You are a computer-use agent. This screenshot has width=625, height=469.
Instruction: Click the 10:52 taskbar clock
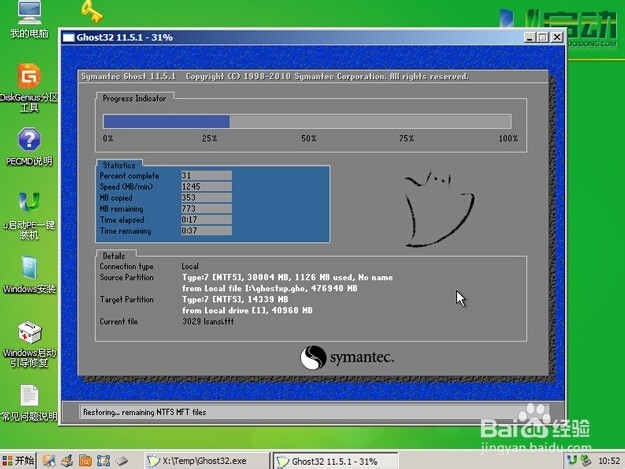(609, 461)
